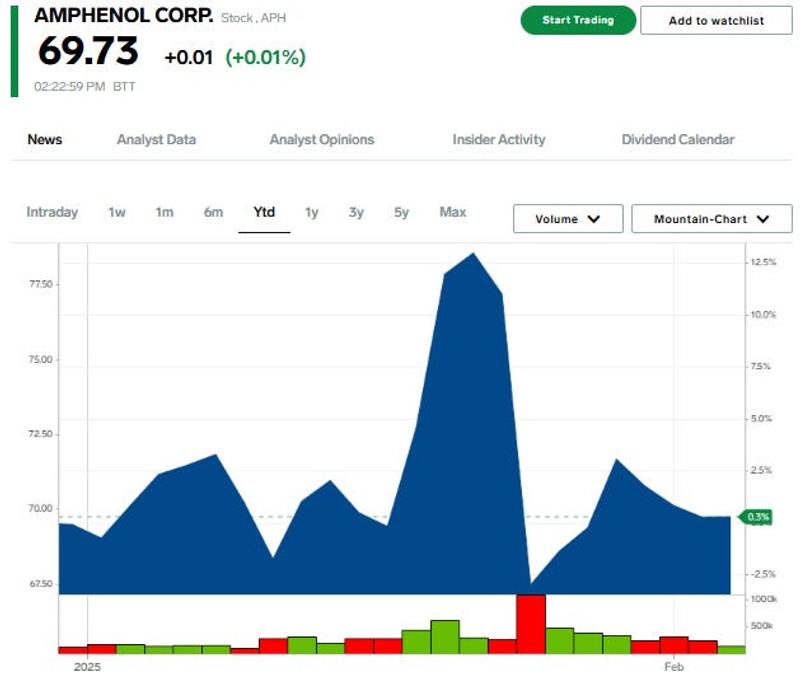Click the +0.01 price change value
This screenshot has height=684, width=800.
tap(189, 57)
